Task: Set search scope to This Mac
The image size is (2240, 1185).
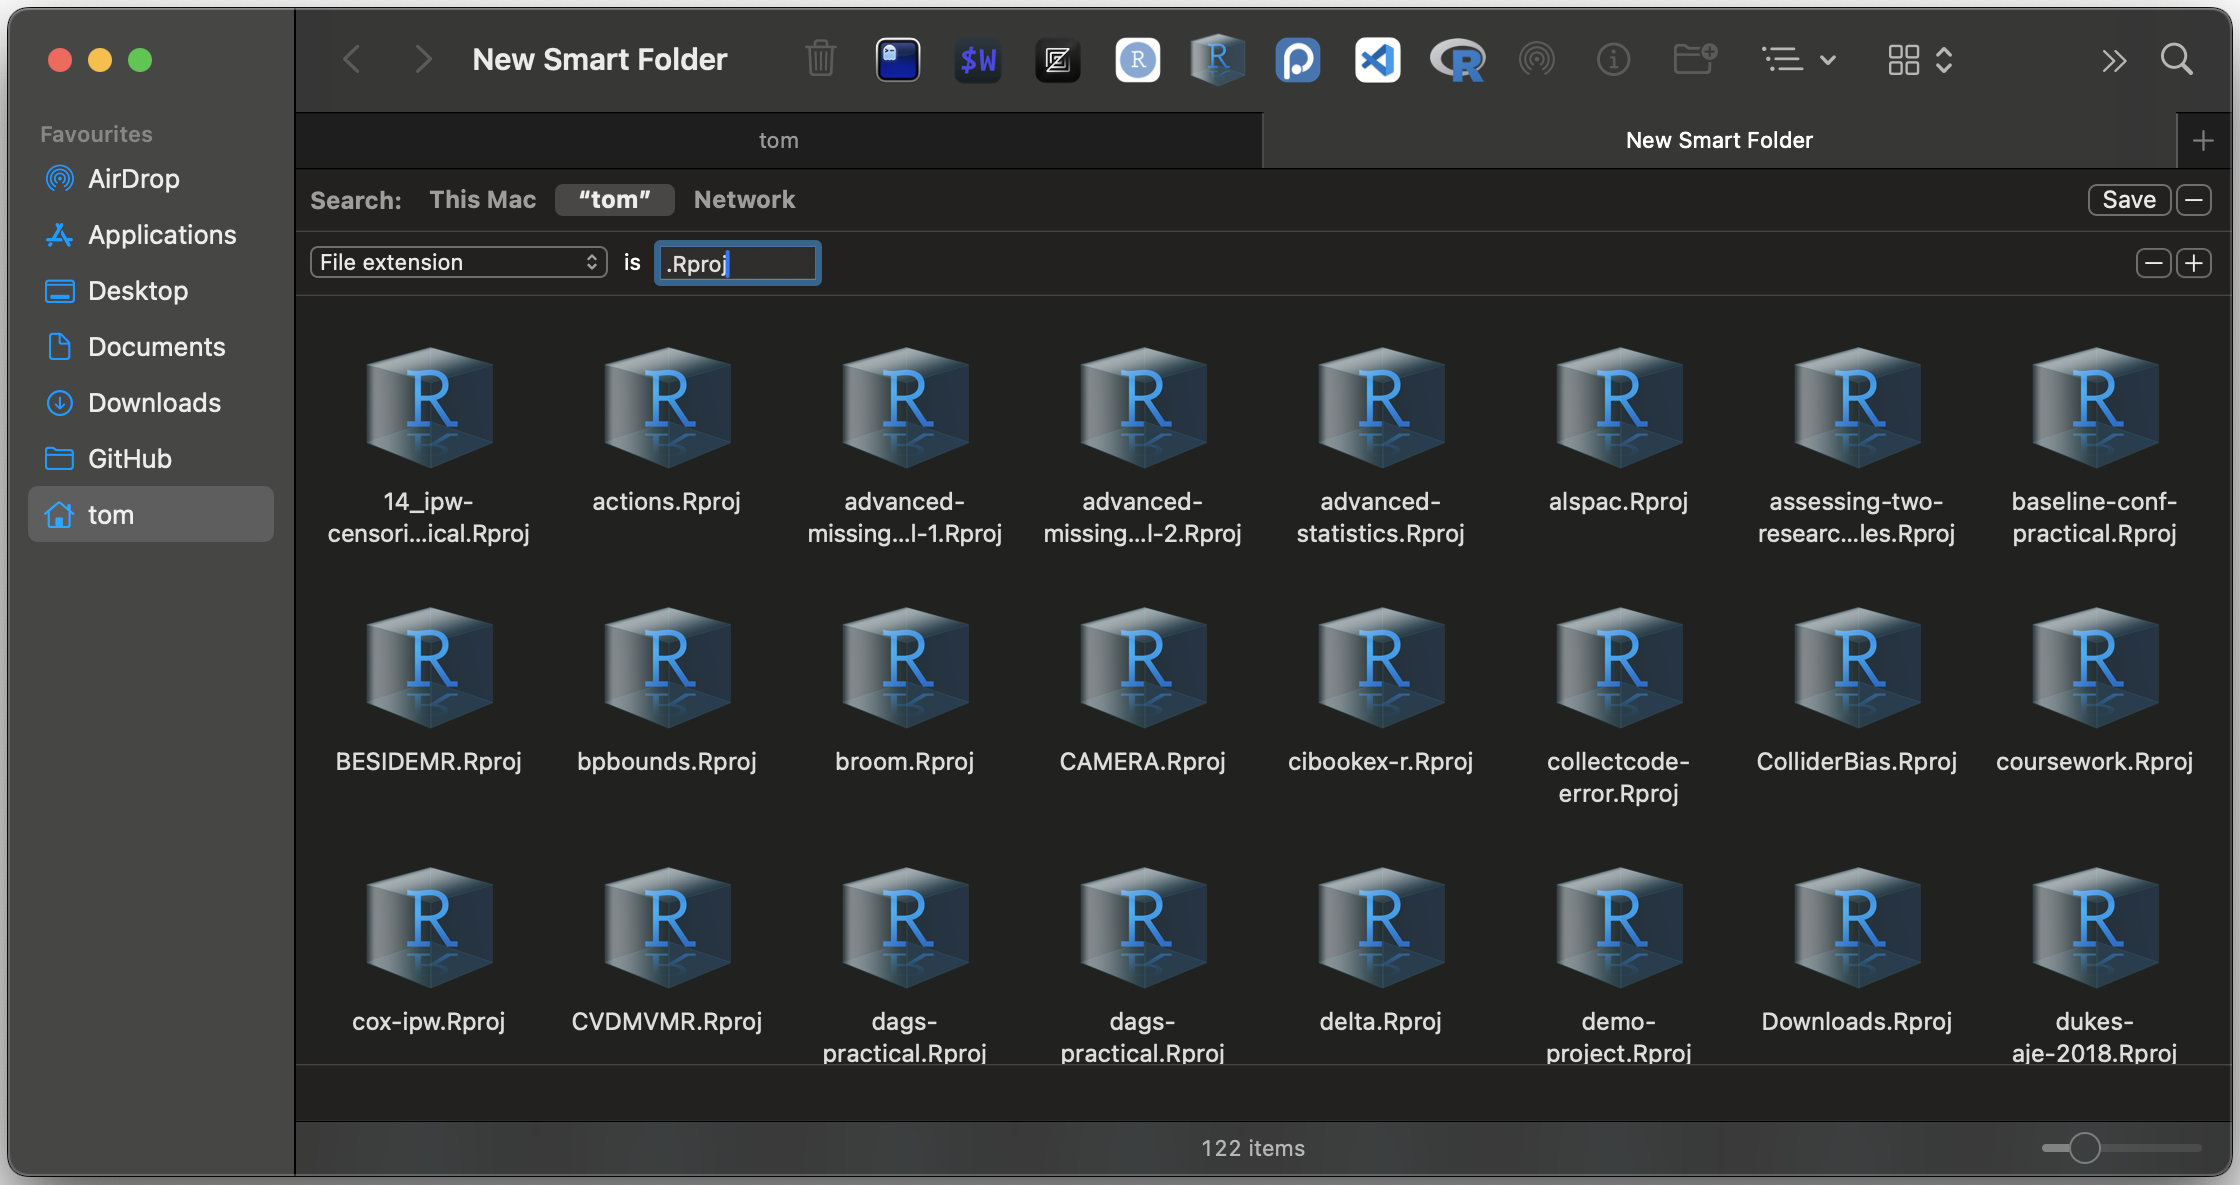Action: [482, 200]
